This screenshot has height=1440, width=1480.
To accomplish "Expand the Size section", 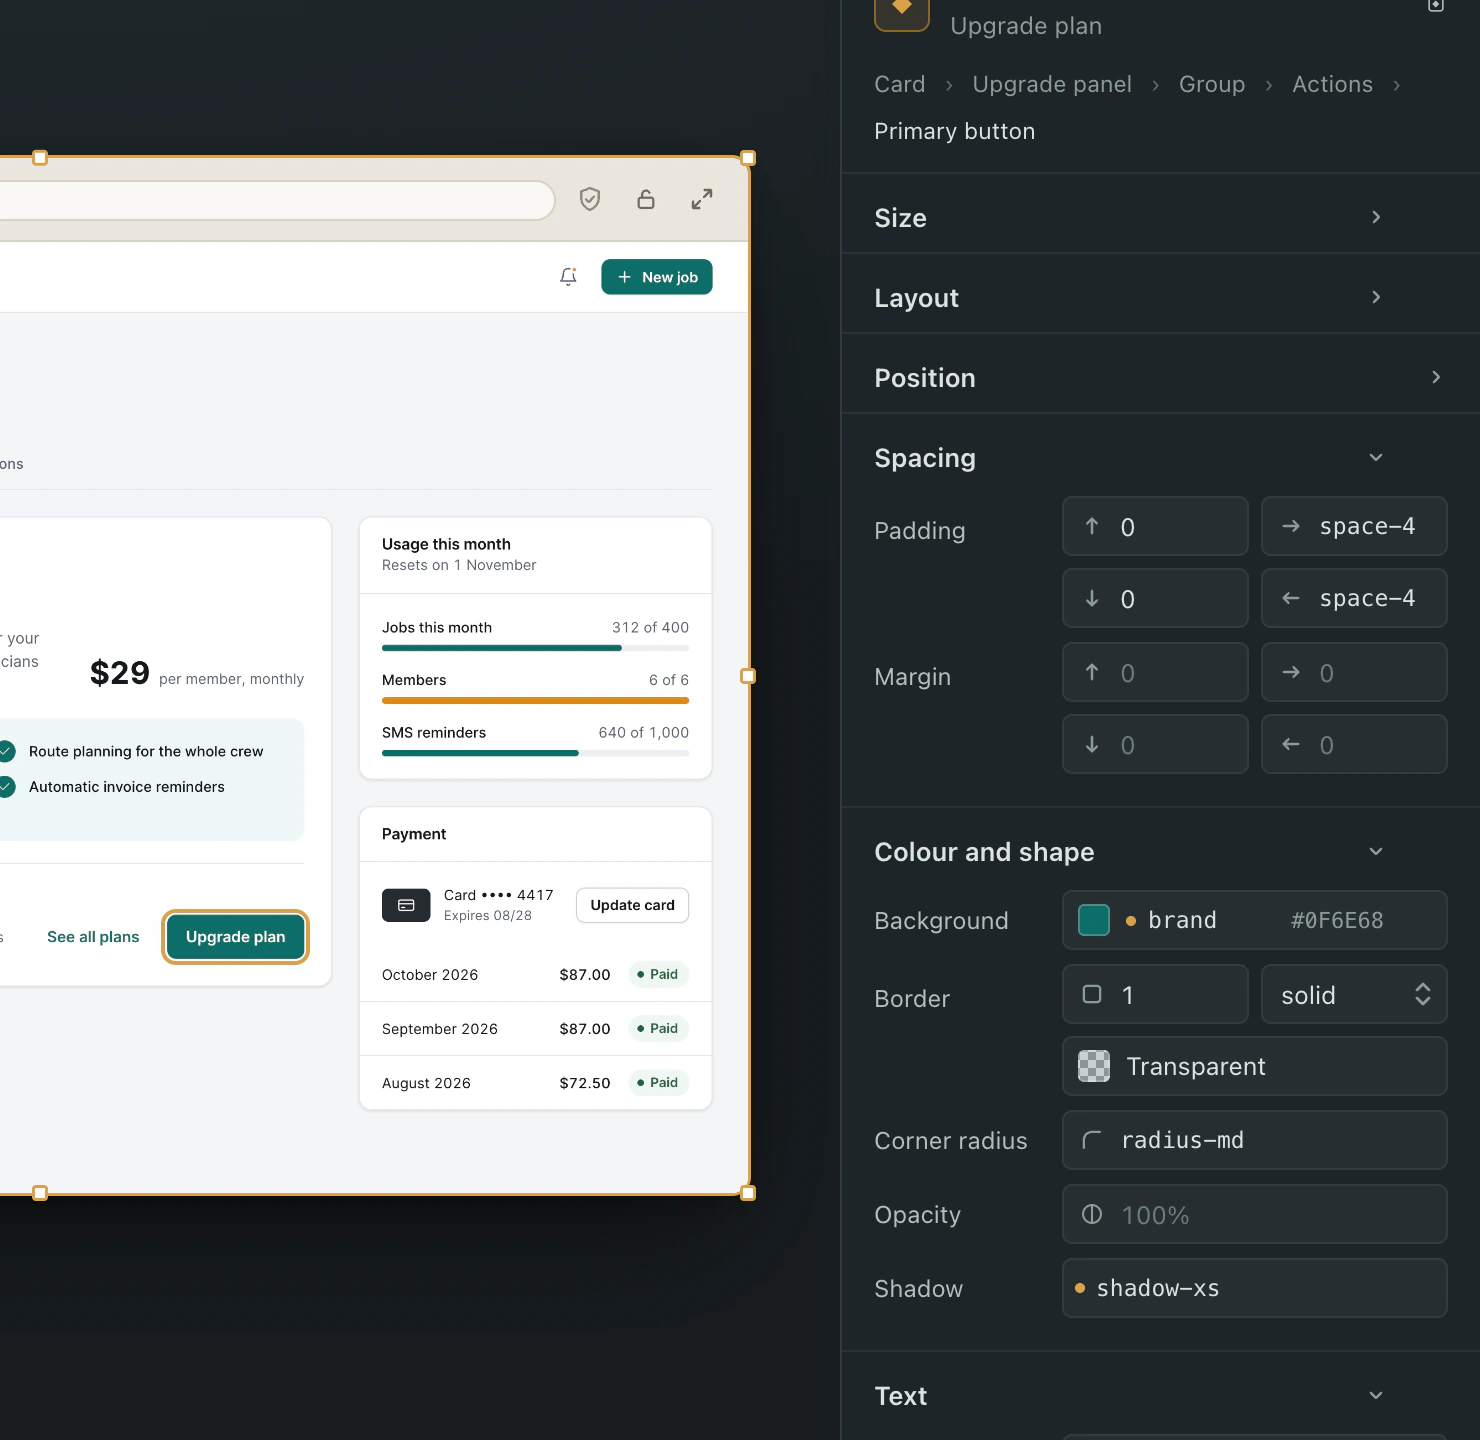I will (1376, 217).
